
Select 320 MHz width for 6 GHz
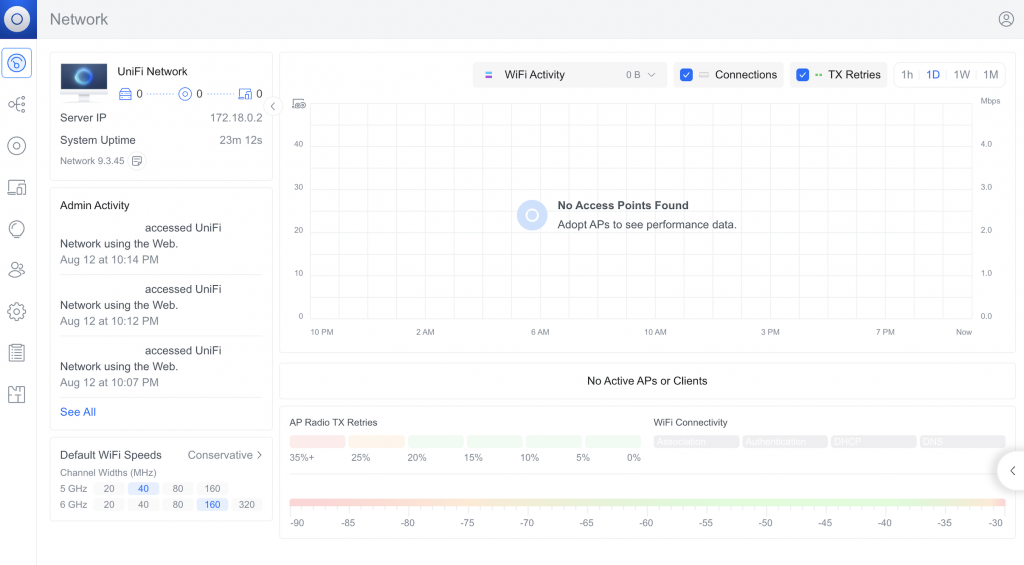pyautogui.click(x=246, y=504)
